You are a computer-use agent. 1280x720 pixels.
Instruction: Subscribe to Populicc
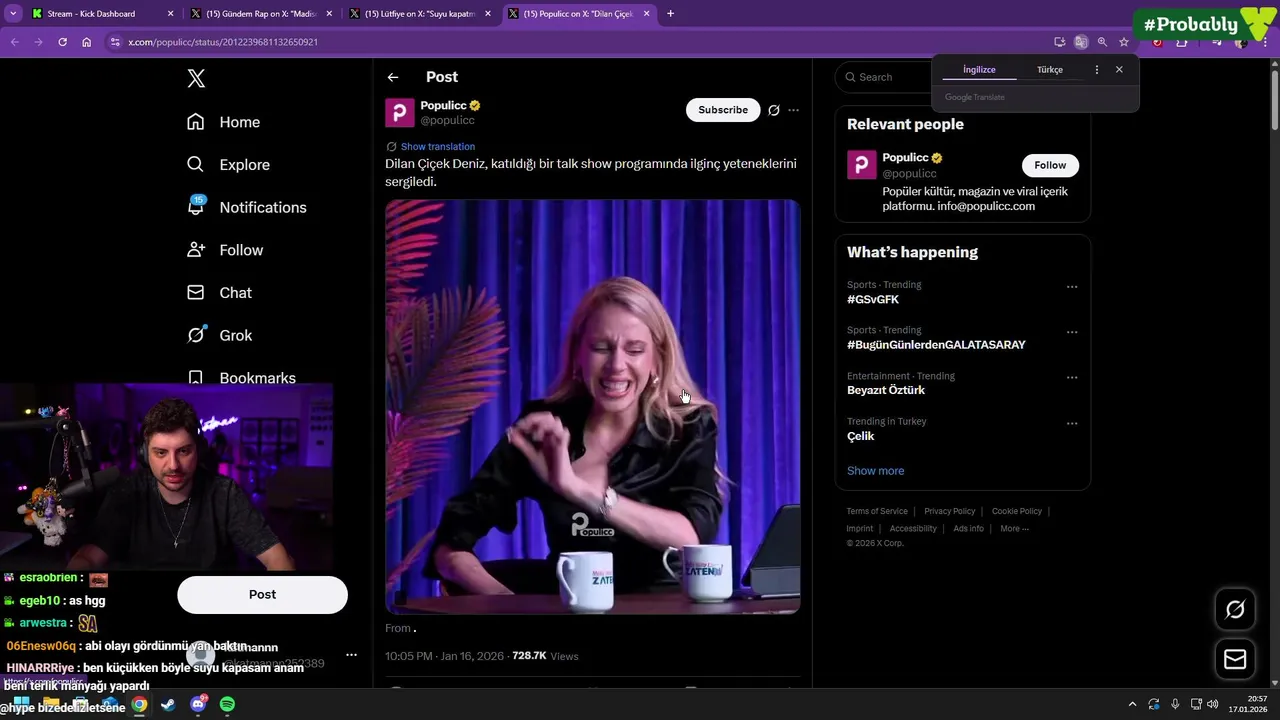723,110
